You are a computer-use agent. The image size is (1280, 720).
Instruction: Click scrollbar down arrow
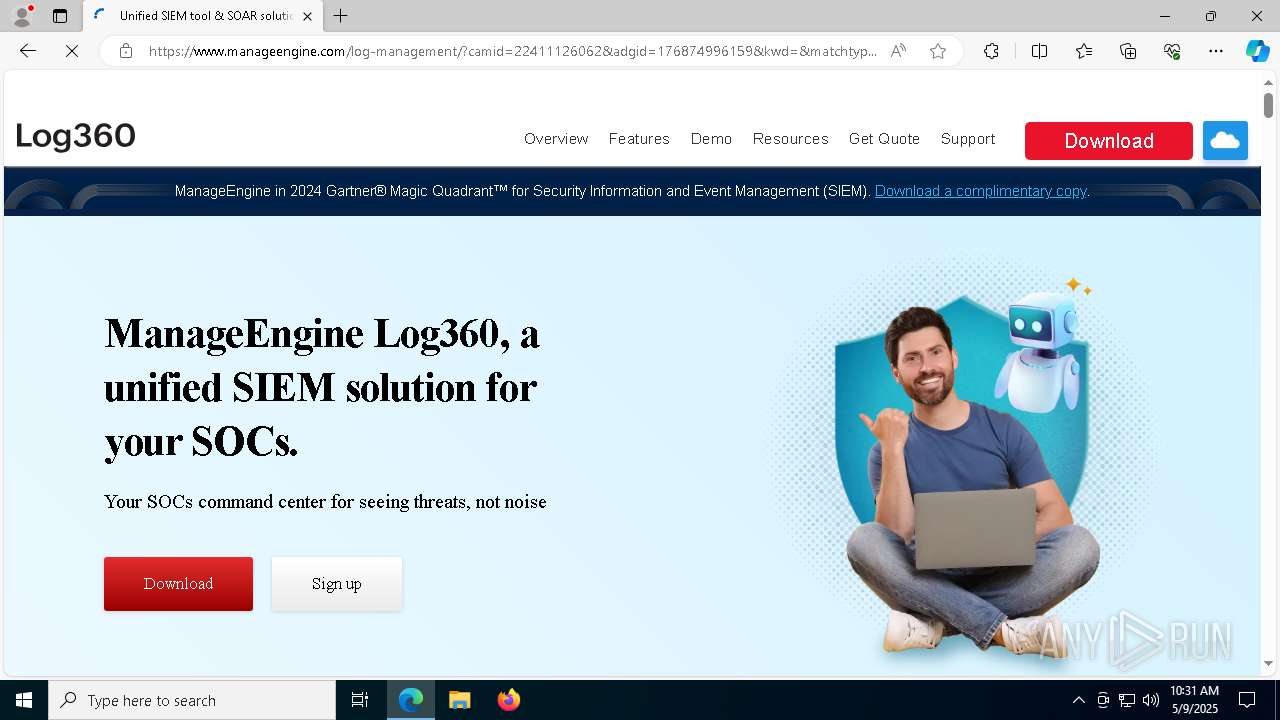[x=1268, y=663]
